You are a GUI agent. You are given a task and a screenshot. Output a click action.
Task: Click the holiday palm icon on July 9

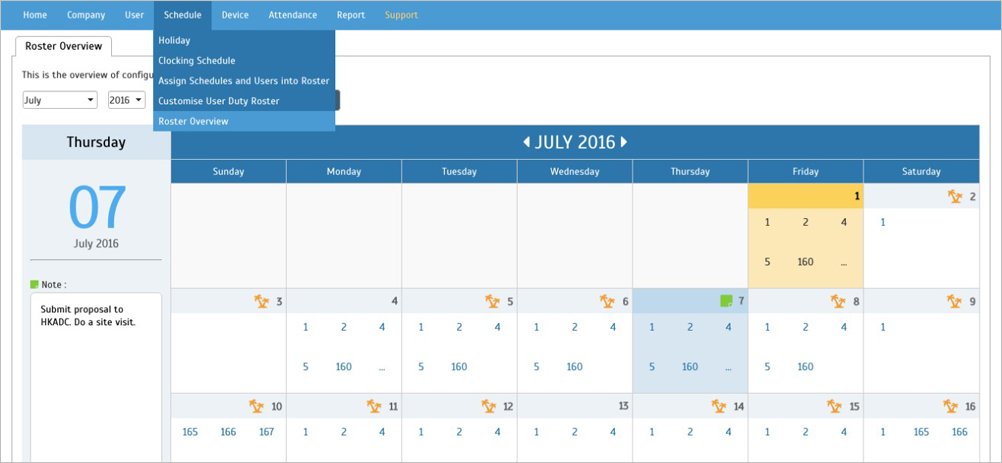[955, 301]
